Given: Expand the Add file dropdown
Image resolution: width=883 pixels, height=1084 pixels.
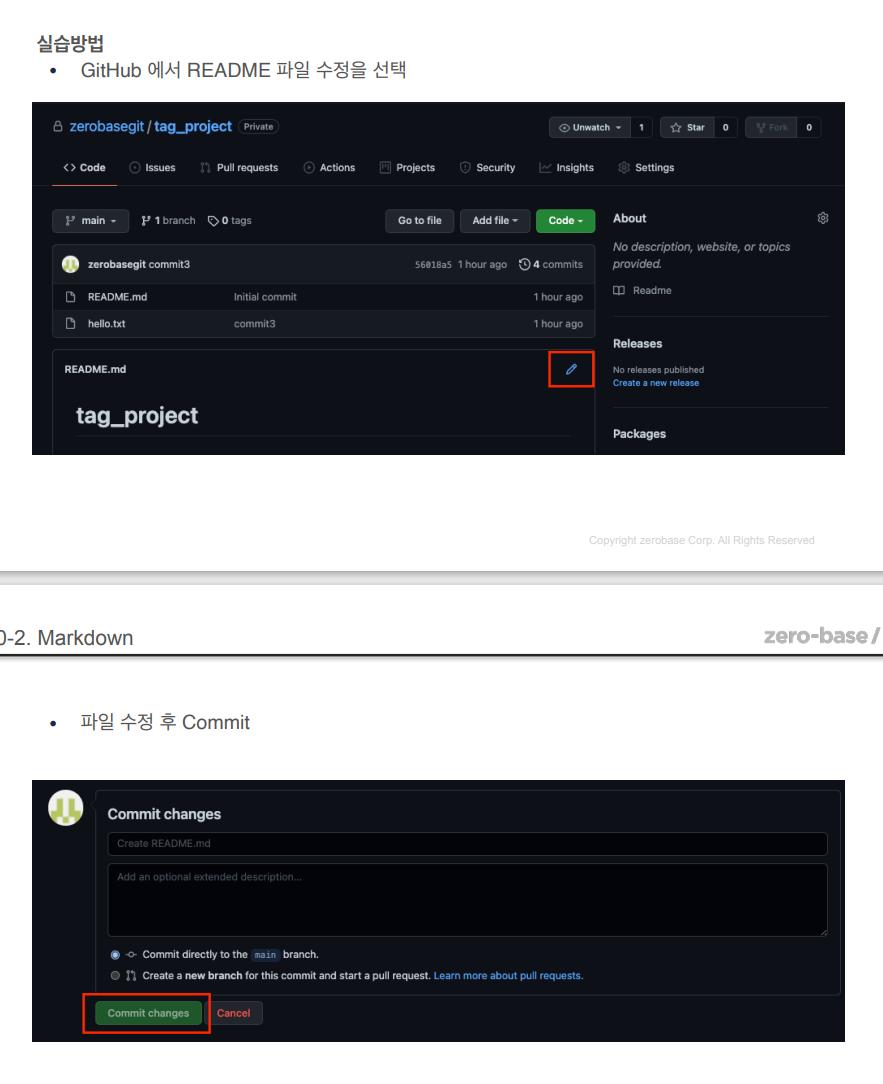Looking at the screenshot, I should pos(495,221).
